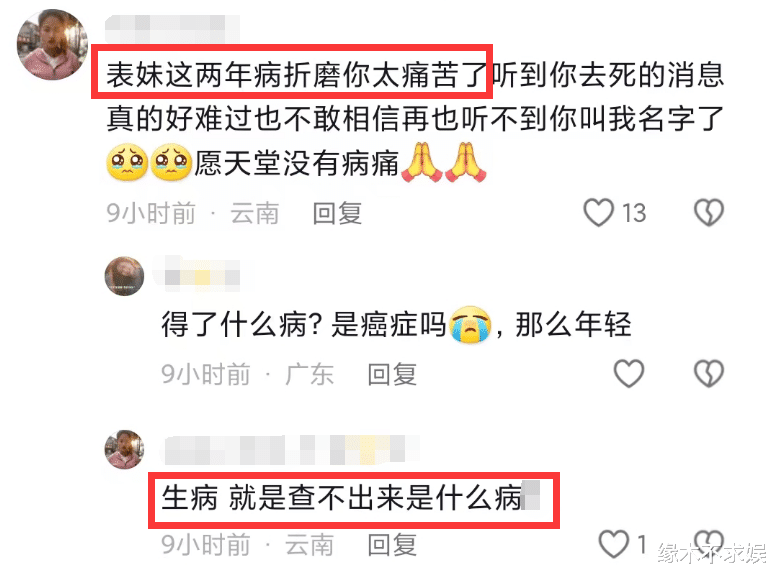Open the top commenter's profile avatar
Viewport: 778px width, 578px height.
click(x=53, y=45)
